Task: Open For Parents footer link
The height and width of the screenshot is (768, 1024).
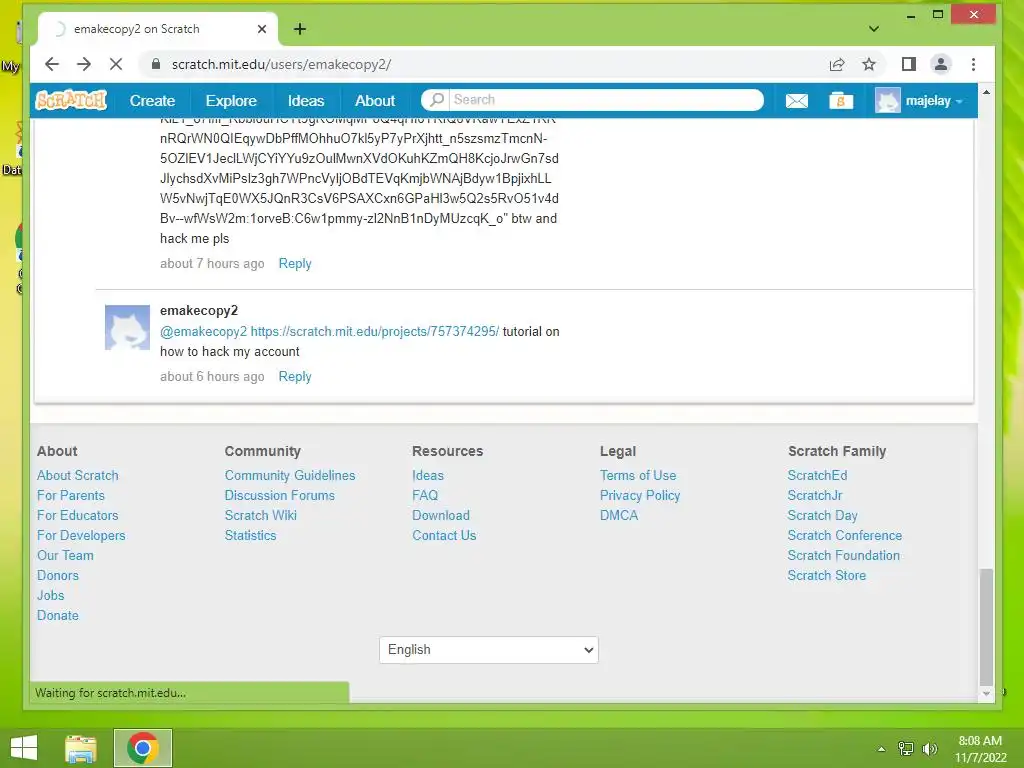Action: [x=71, y=495]
